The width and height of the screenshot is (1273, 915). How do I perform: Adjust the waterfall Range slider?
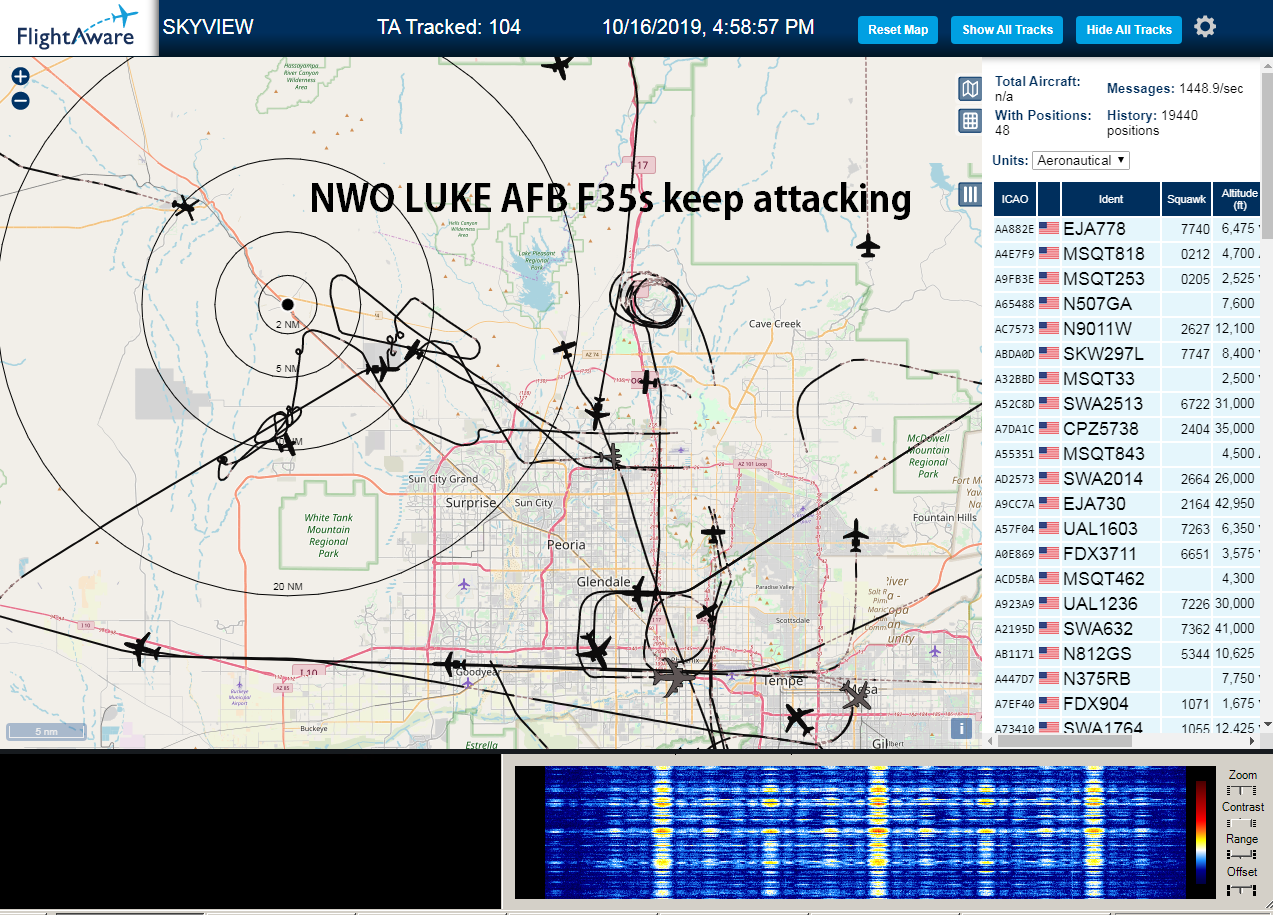pos(1241,855)
